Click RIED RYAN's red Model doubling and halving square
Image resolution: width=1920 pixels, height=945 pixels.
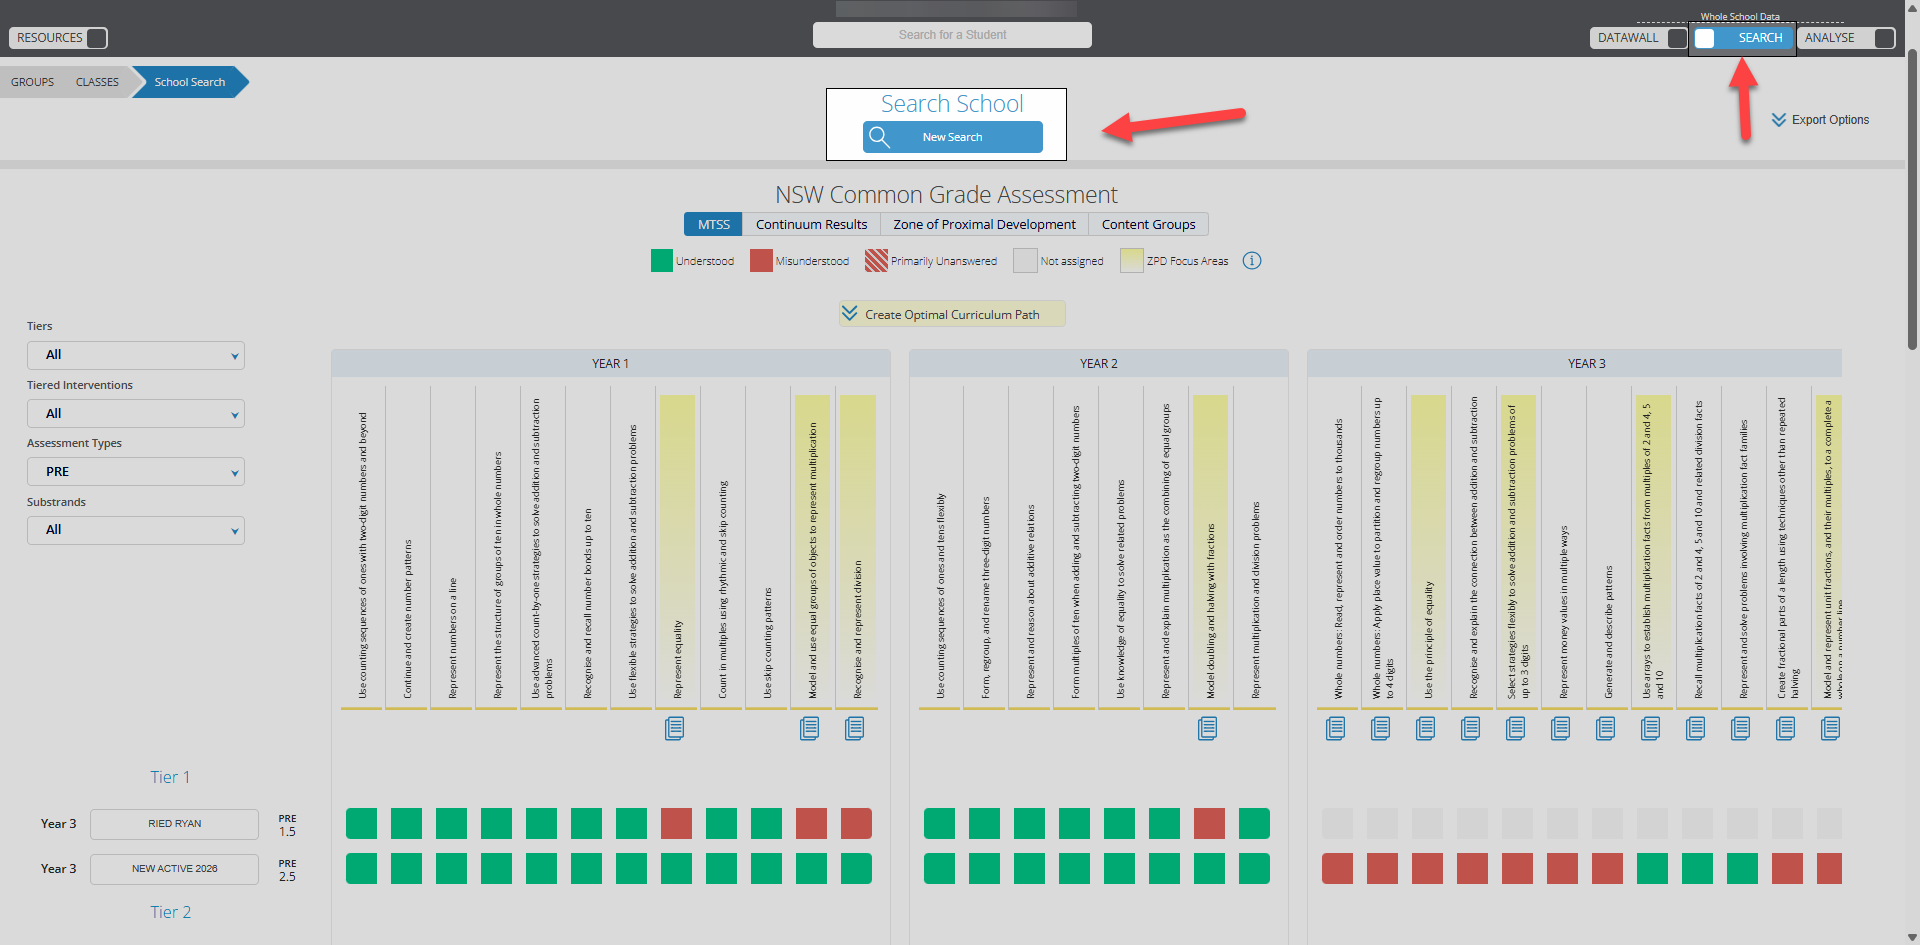1209,824
